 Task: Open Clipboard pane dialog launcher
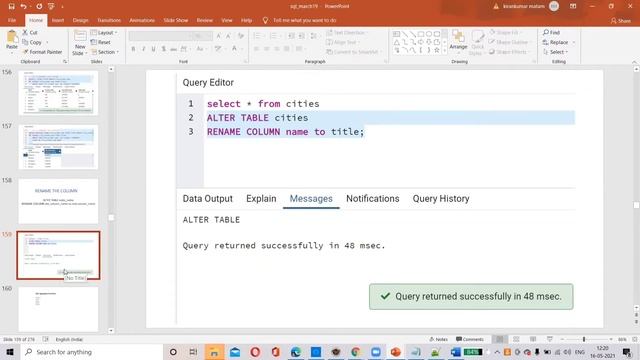[65, 62]
